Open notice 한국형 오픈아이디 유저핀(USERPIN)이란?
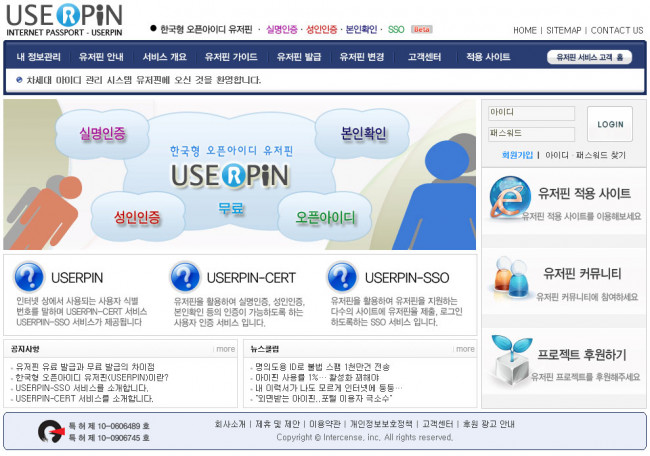Viewport: 650px width, 456px height. [92, 378]
